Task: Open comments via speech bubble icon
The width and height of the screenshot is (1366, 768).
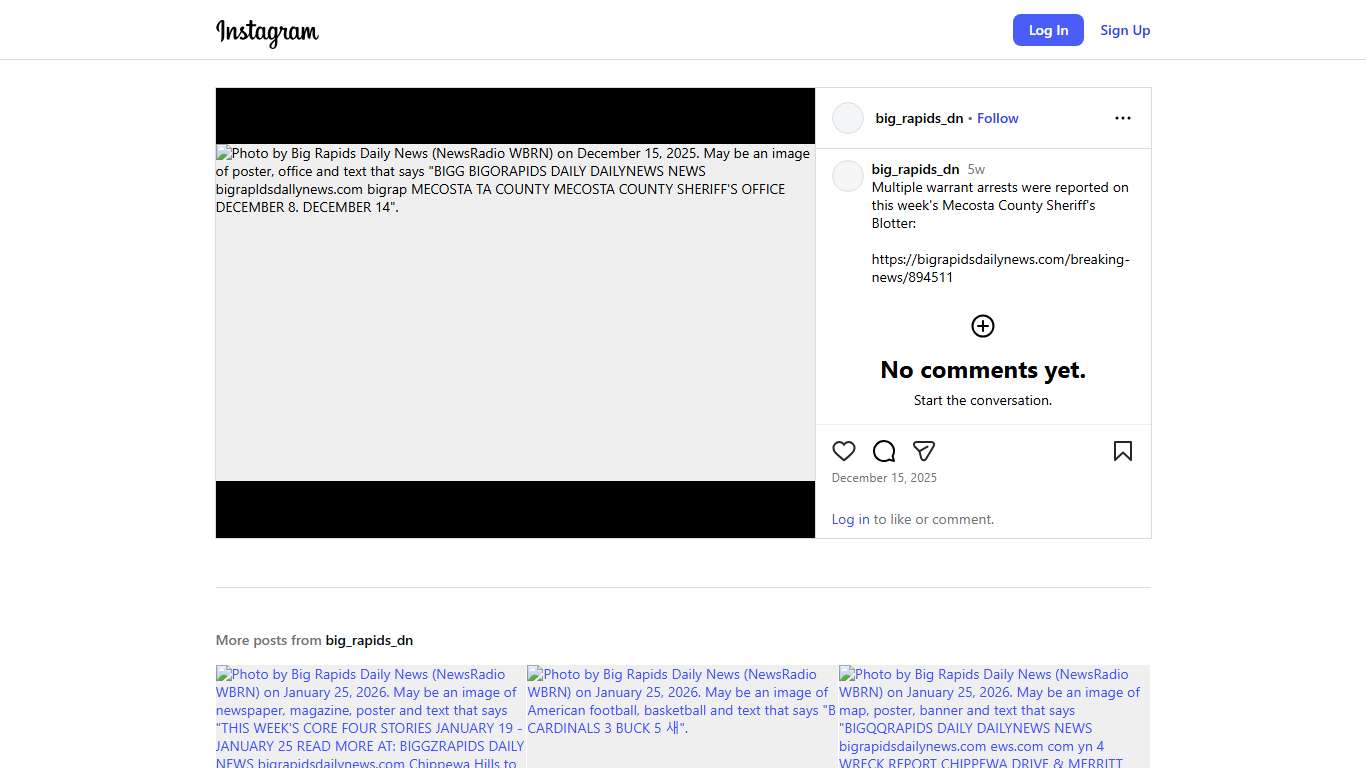Action: tap(884, 451)
